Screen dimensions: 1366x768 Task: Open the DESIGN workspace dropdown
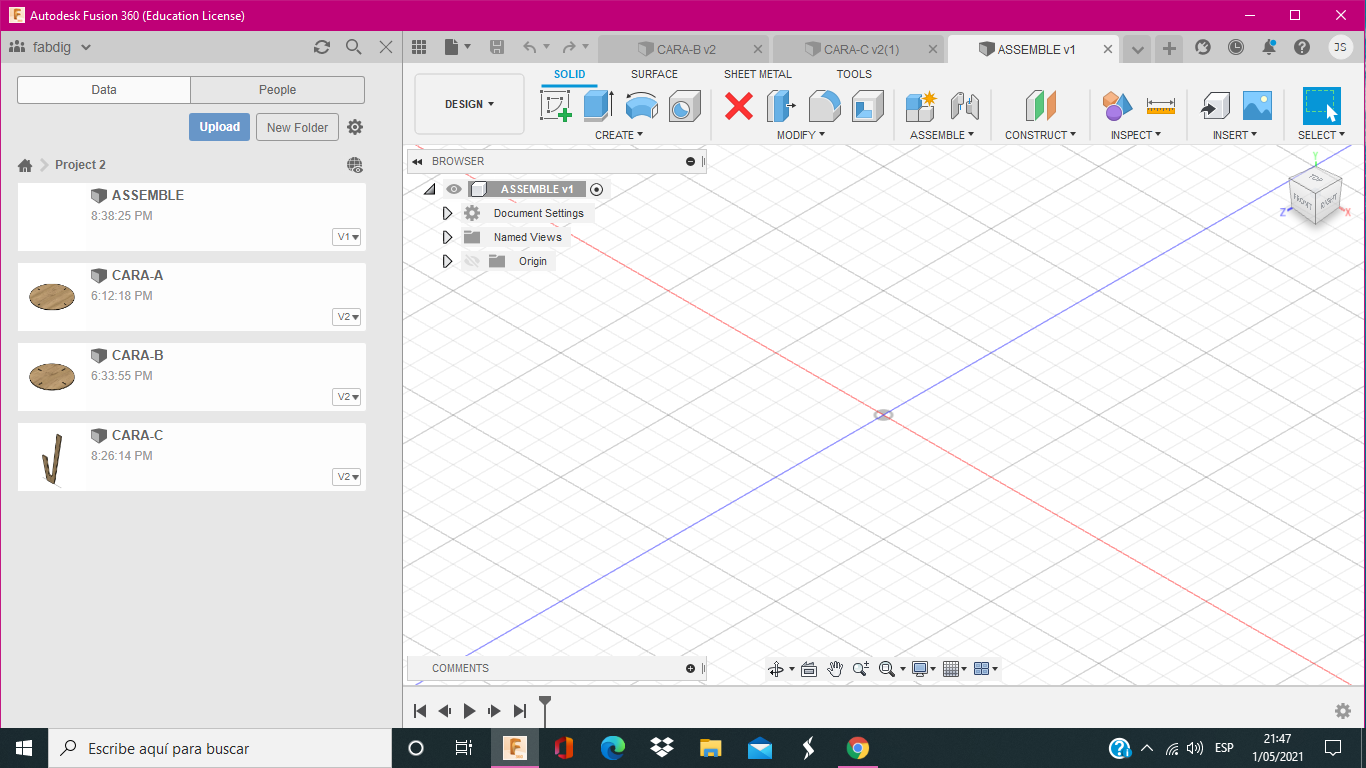pyautogui.click(x=470, y=104)
